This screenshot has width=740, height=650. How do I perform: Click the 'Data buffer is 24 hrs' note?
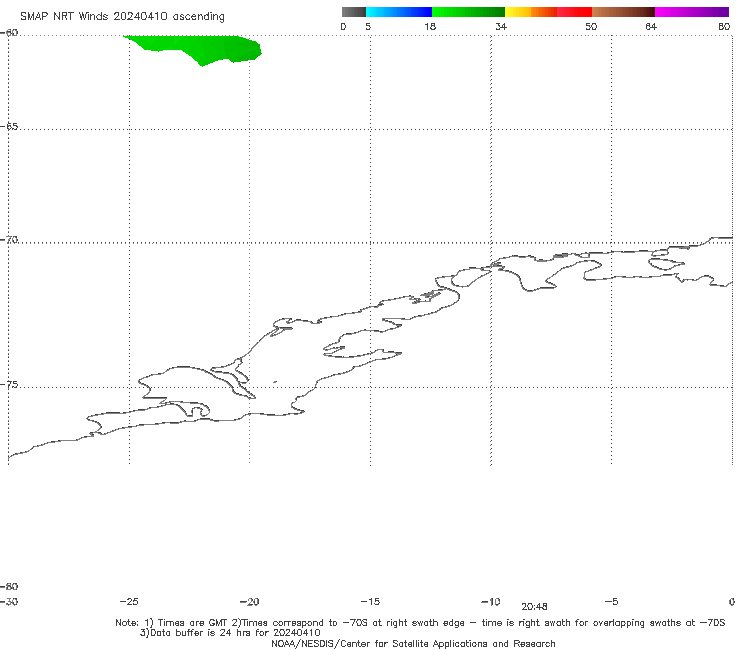[230, 633]
